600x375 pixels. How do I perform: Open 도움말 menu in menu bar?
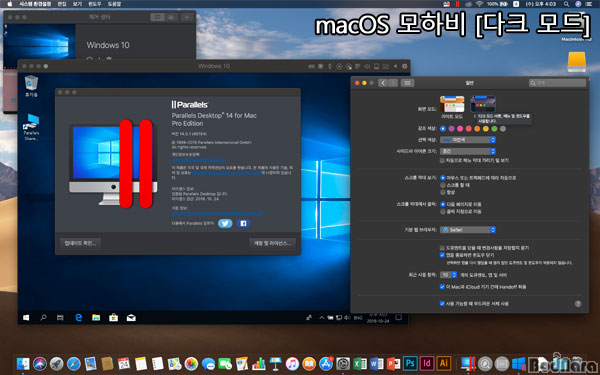(x=114, y=4)
